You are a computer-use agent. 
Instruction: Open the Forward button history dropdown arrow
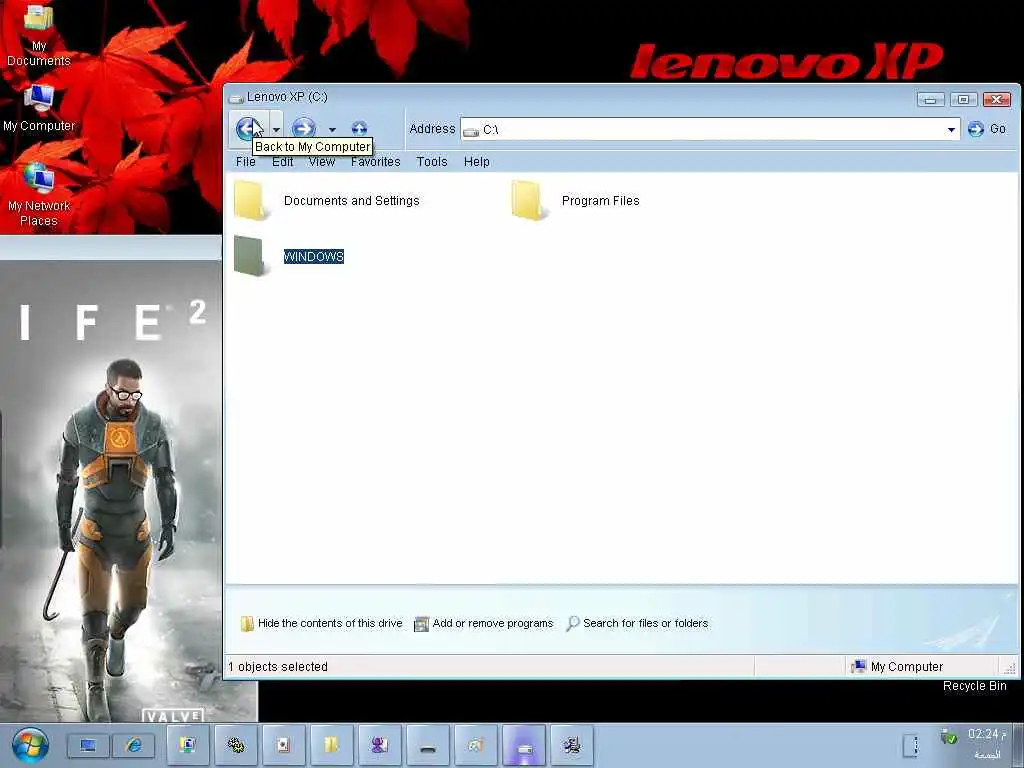pyautogui.click(x=332, y=129)
